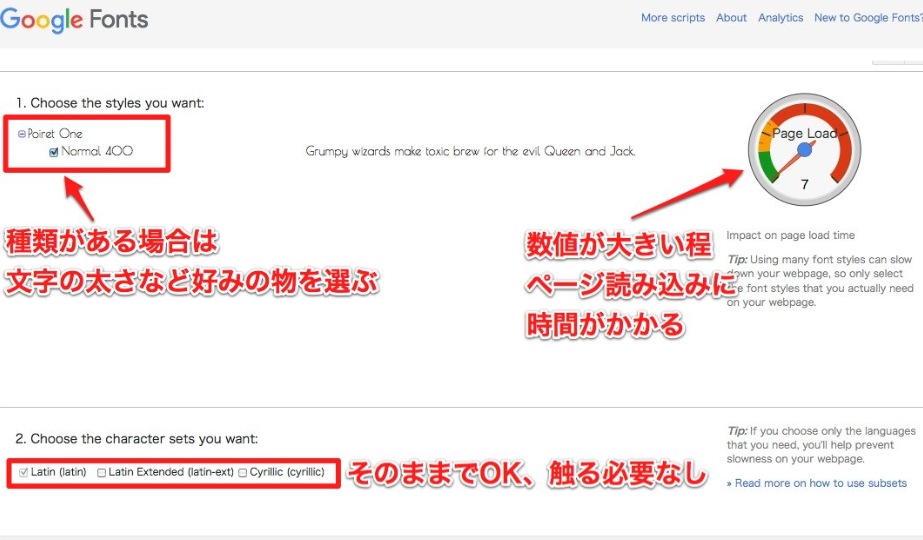
Task: Open New to Google Fonts link
Action: tap(868, 18)
